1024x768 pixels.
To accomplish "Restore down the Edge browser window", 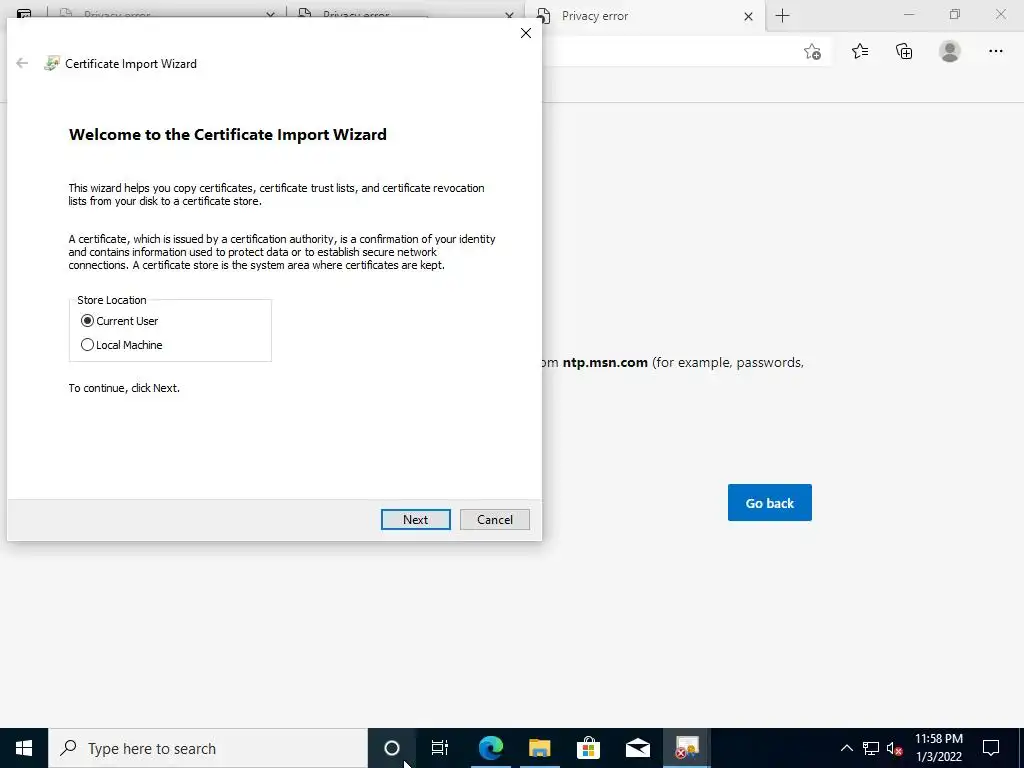I will point(955,14).
